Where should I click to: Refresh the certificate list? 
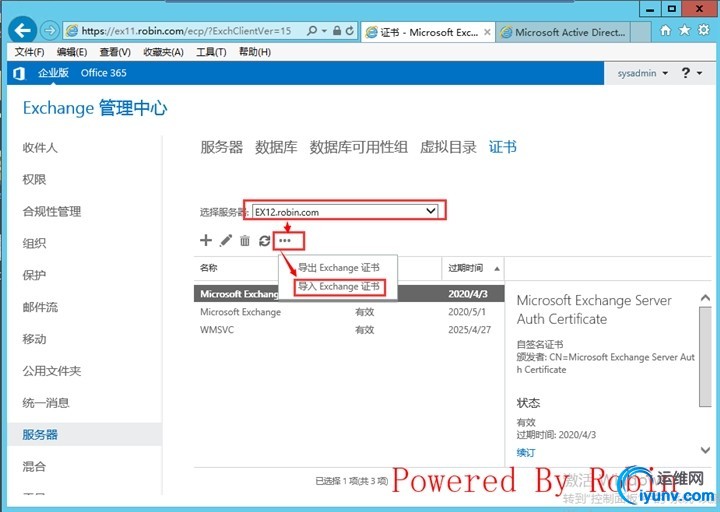264,240
